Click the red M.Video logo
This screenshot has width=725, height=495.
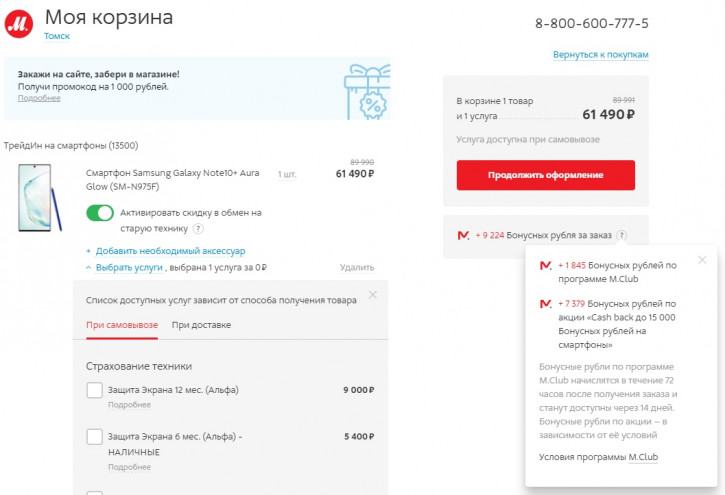19,24
